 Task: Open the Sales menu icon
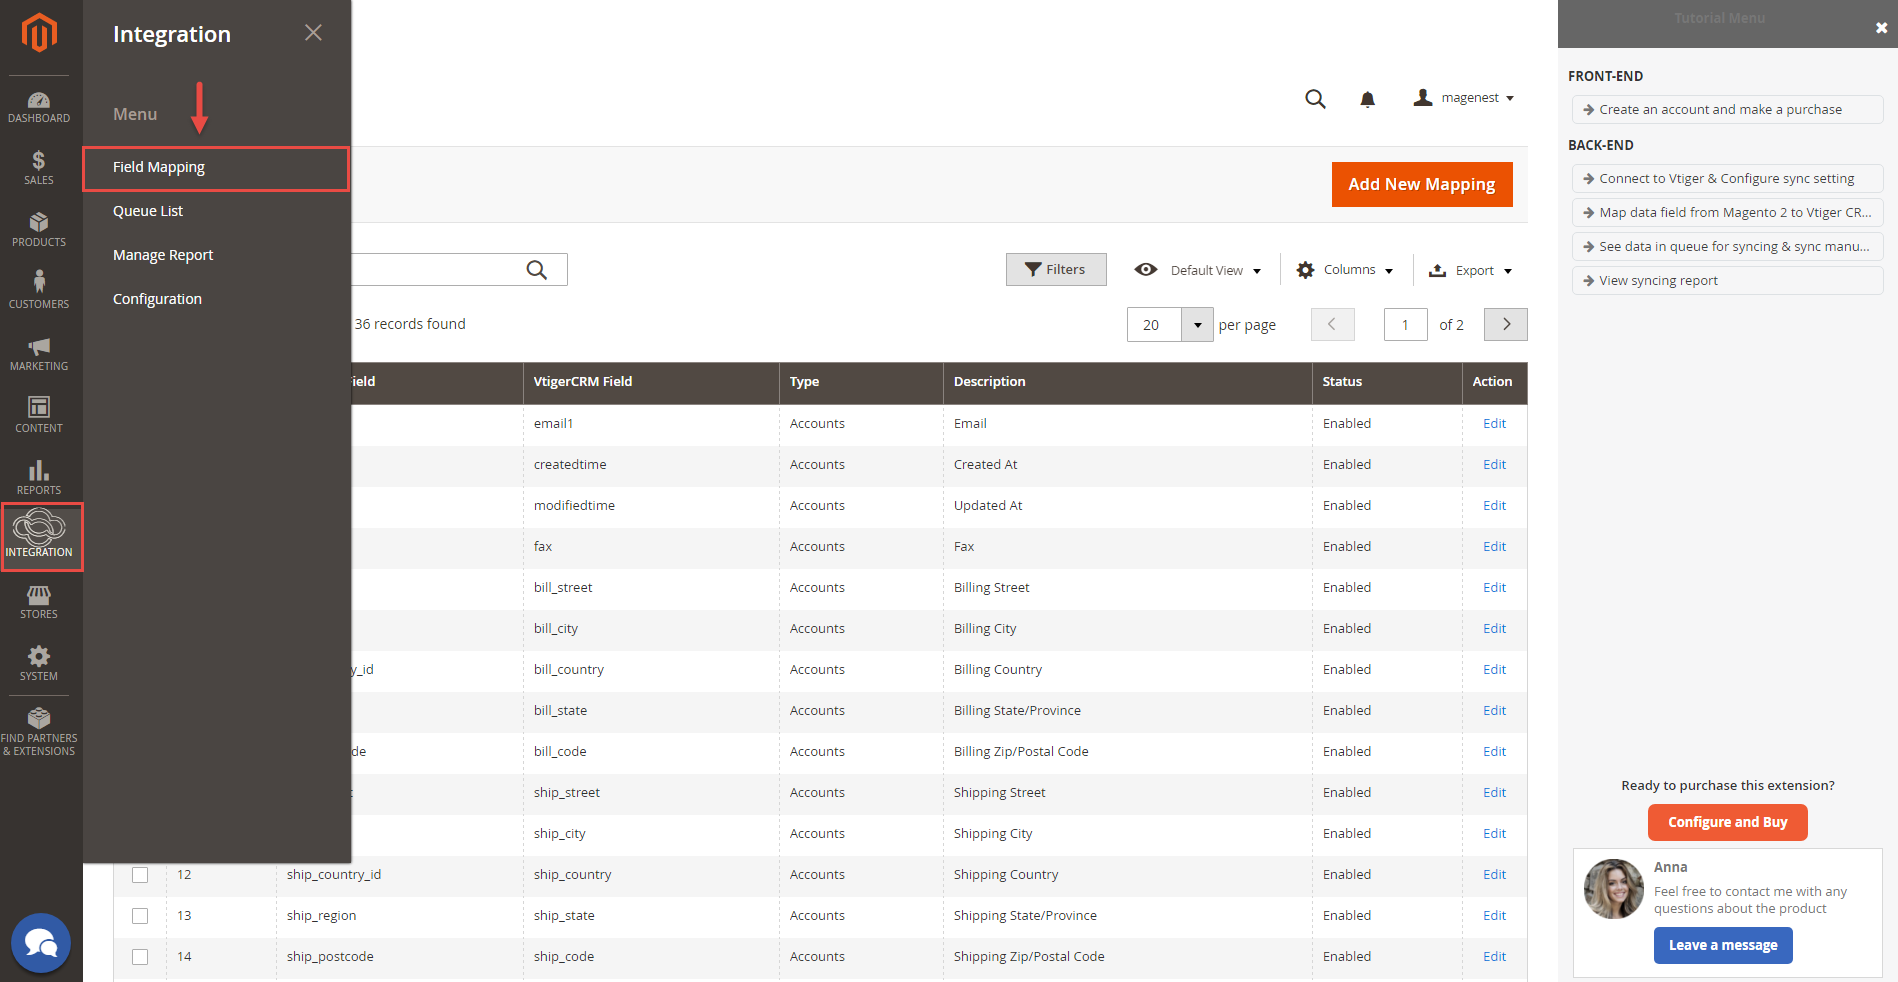[x=39, y=167]
